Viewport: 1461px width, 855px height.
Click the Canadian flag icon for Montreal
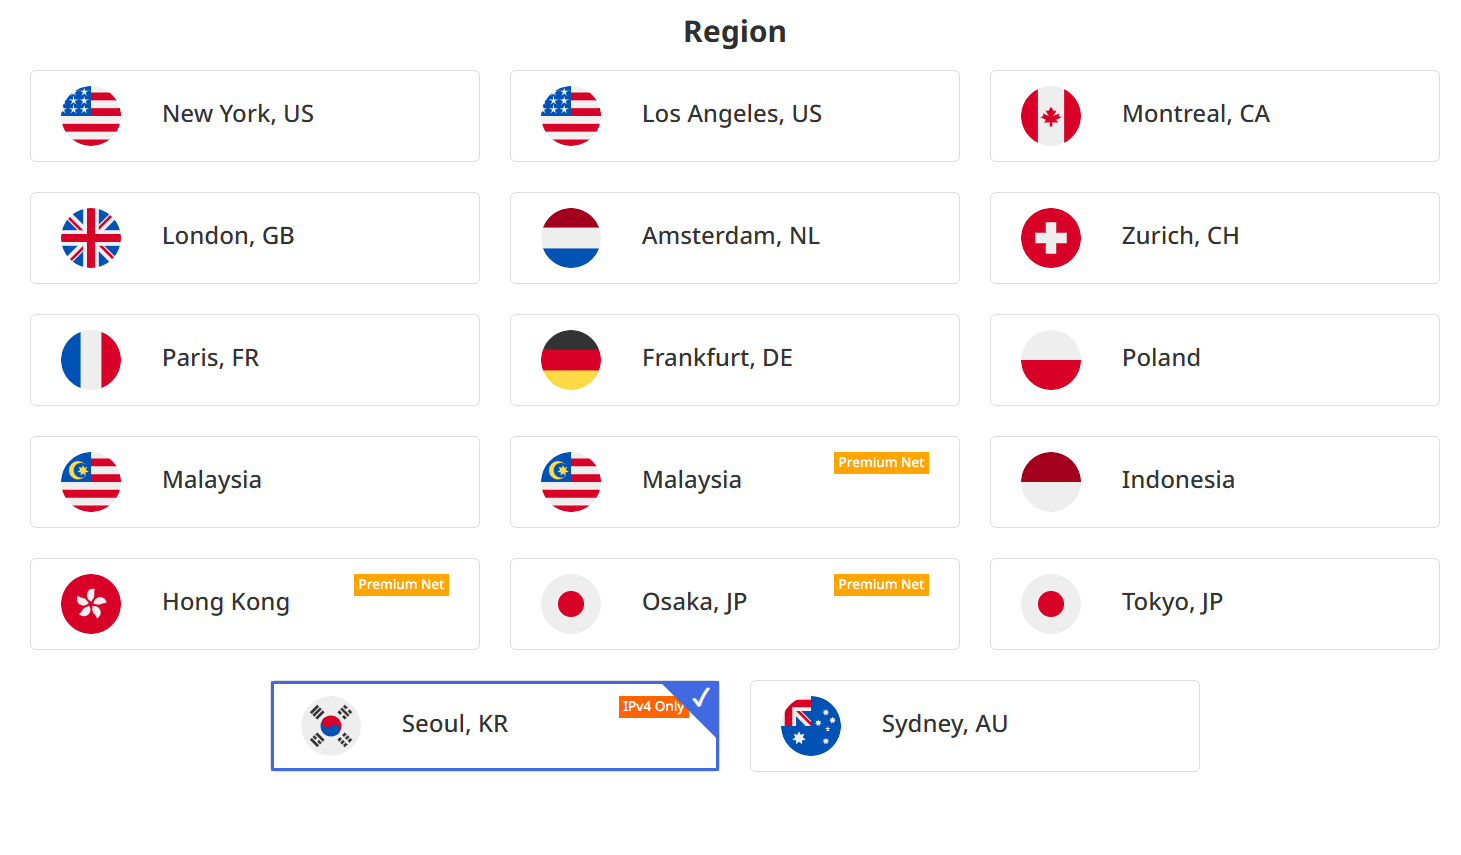[x=1051, y=116]
